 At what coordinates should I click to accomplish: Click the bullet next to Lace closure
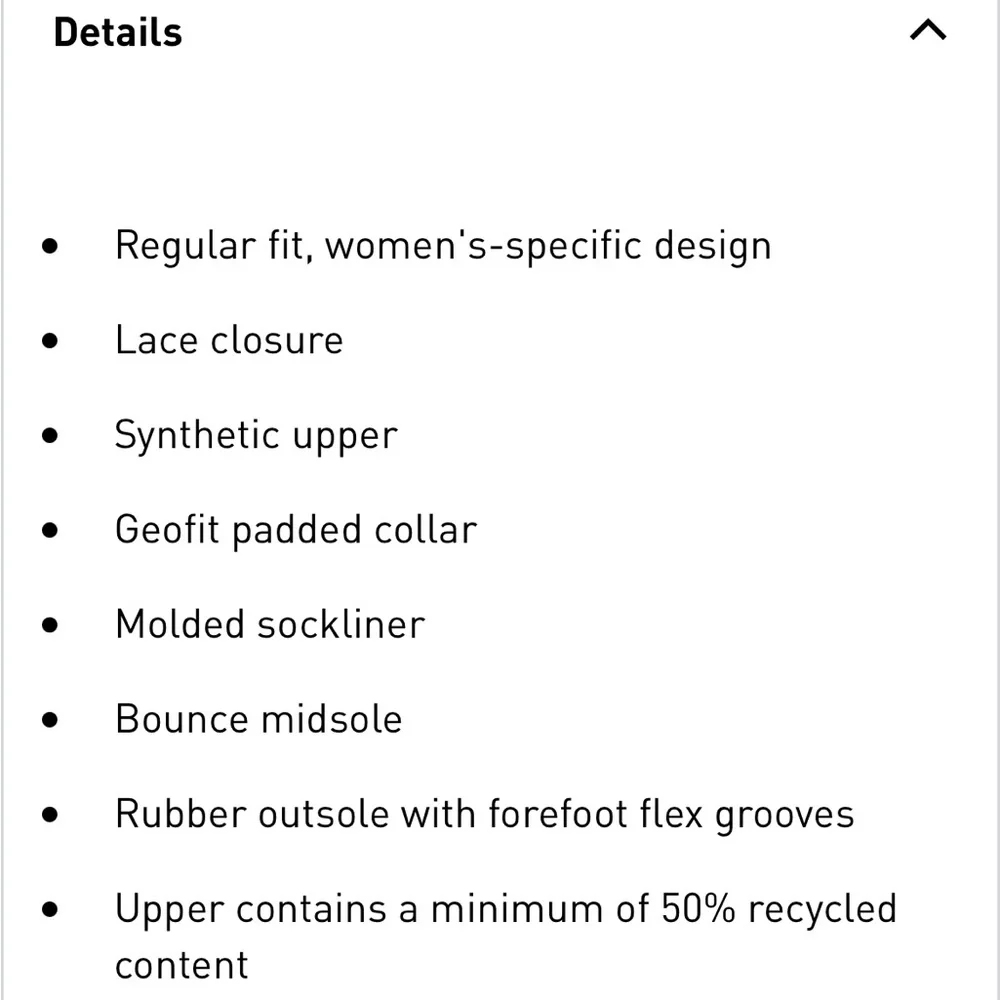51,341
